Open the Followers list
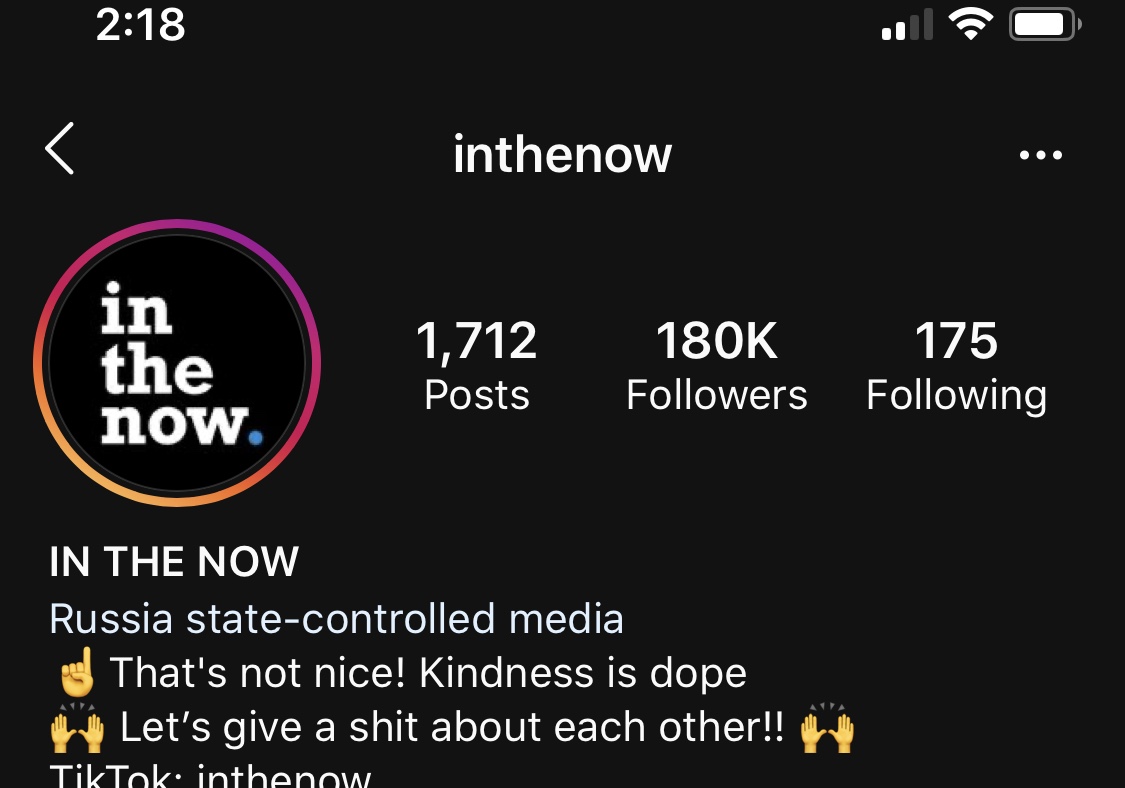1125x788 pixels. 717,366
